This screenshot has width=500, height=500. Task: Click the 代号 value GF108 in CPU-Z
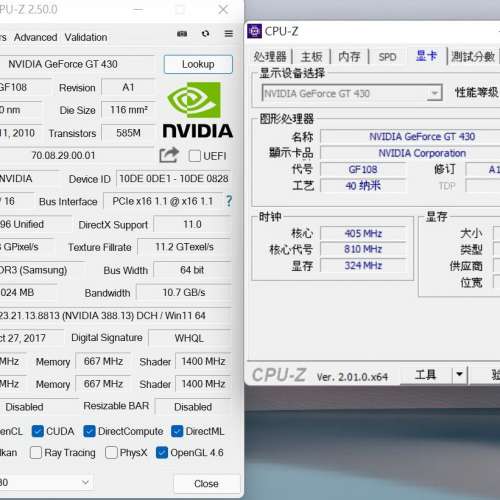pos(363,169)
